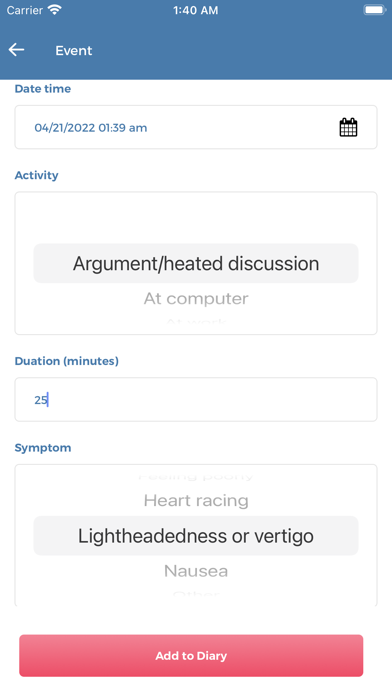
Task: Tap the back arrow icon
Action: point(16,50)
